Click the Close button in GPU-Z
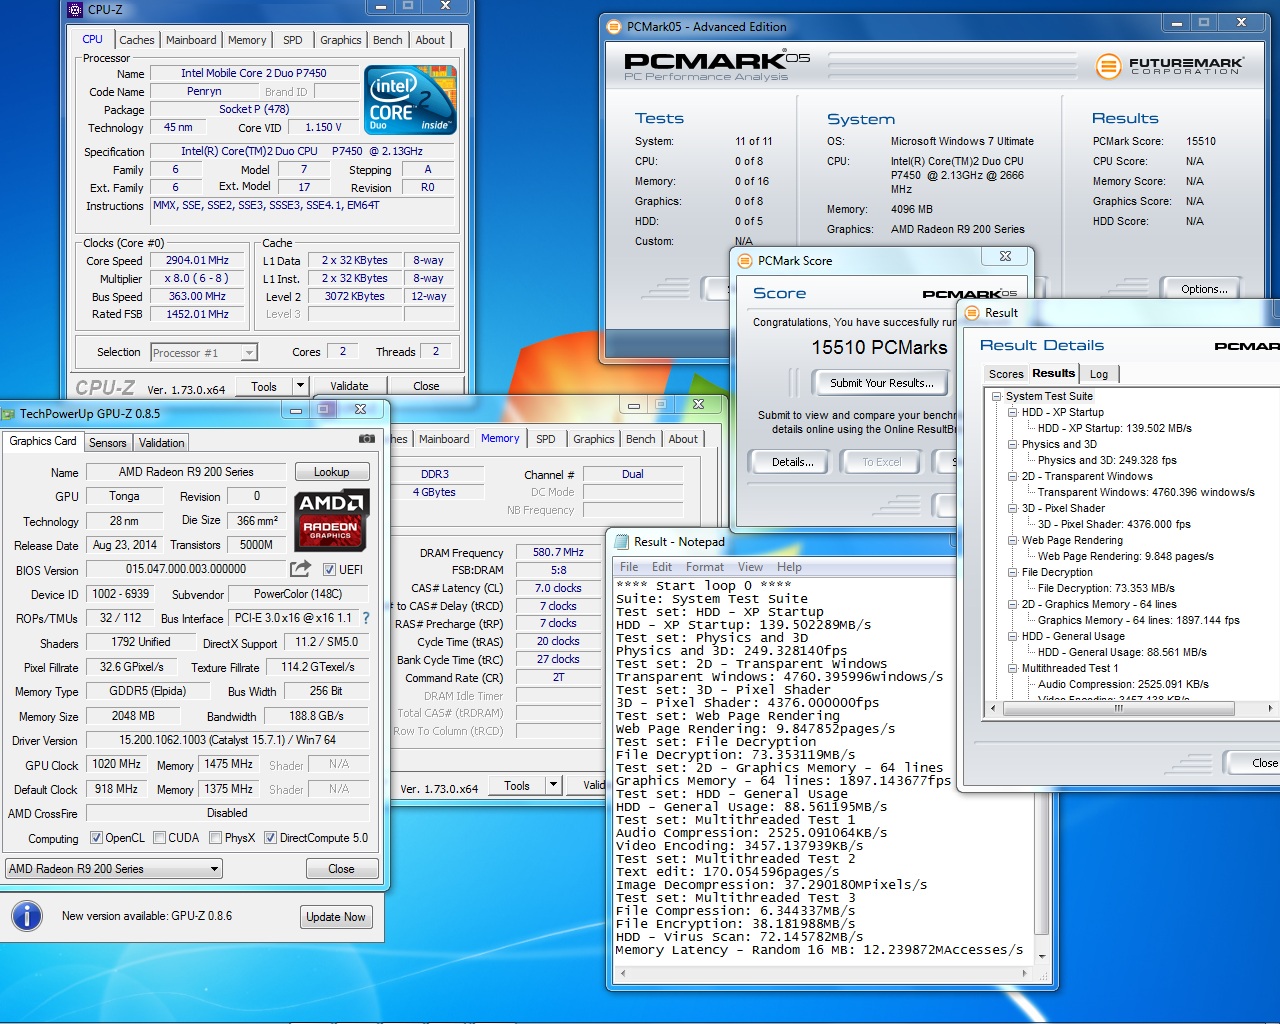The image size is (1280, 1024). tap(341, 869)
